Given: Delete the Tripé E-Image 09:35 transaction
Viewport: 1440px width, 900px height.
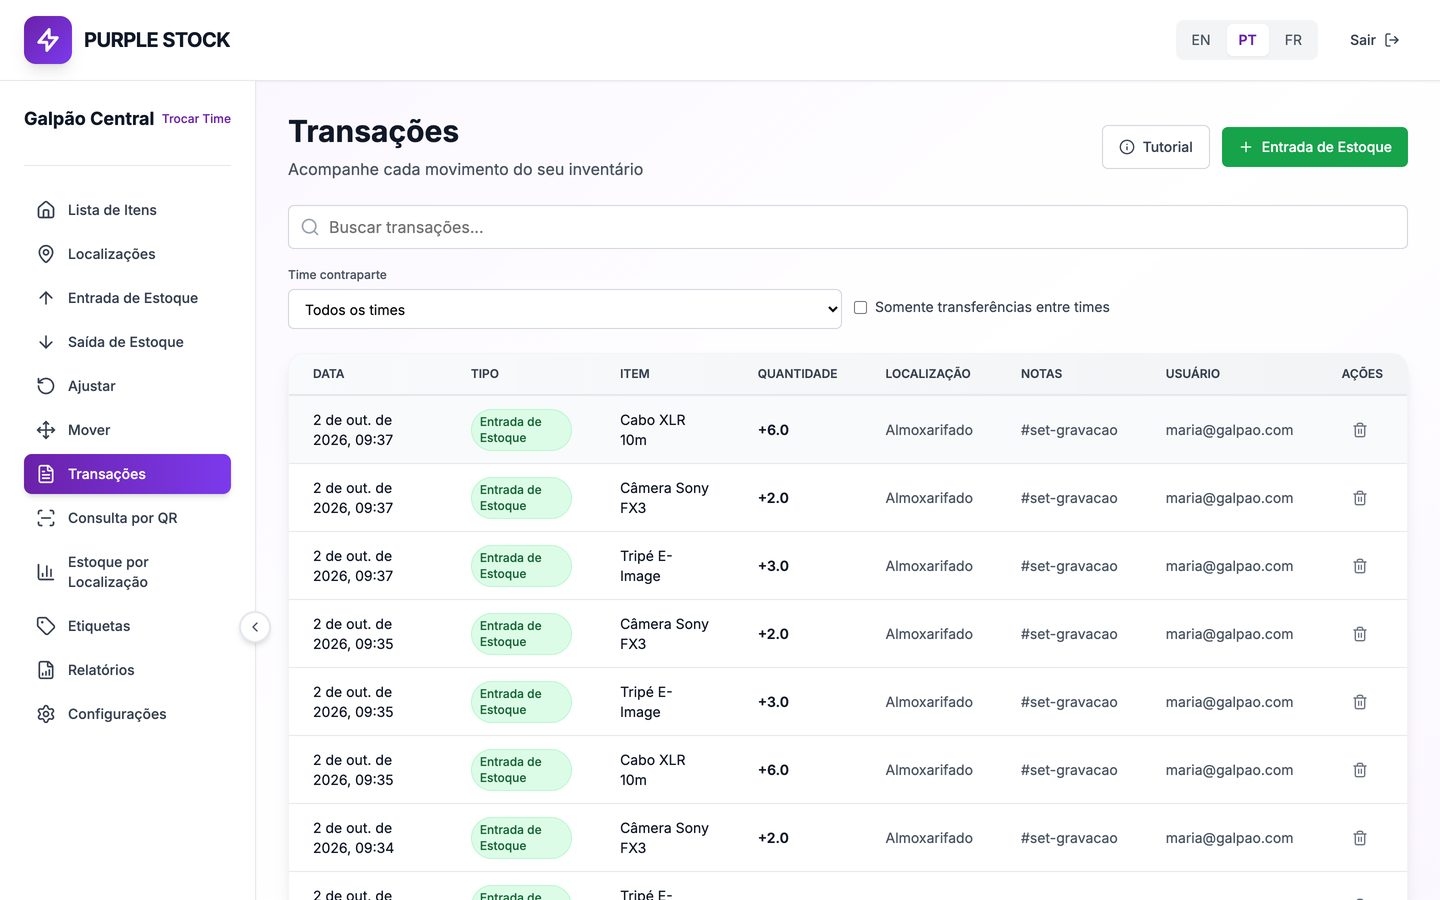Looking at the screenshot, I should 1360,702.
